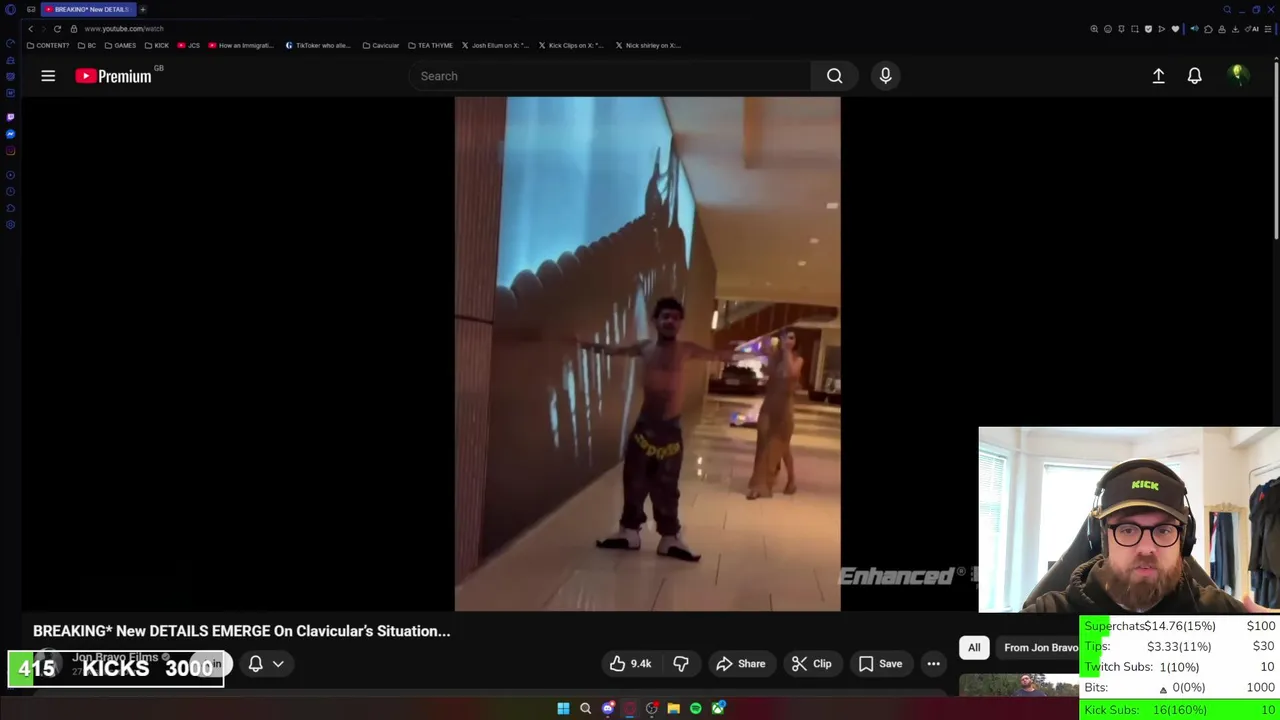1280x720 pixels.
Task: Open the extensions cube icon
Action: [x=1208, y=29]
